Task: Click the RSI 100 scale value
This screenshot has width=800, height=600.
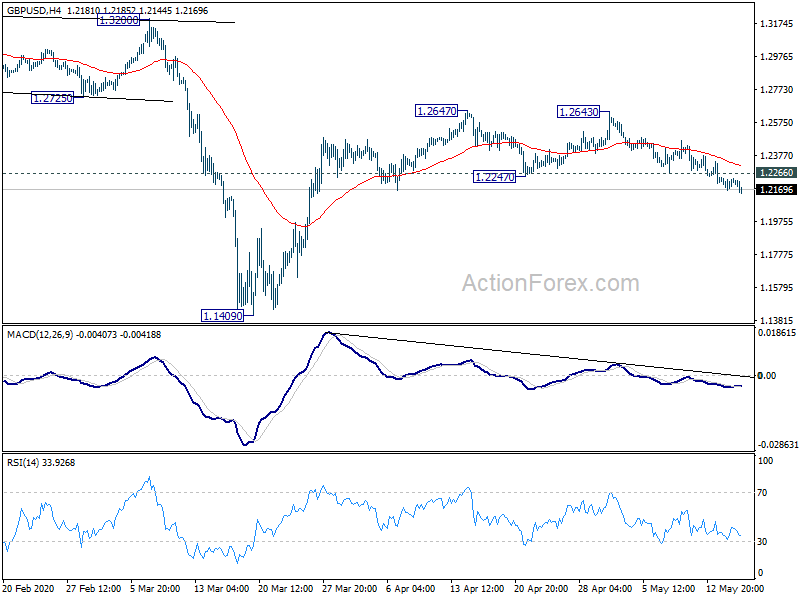Action: (766, 461)
